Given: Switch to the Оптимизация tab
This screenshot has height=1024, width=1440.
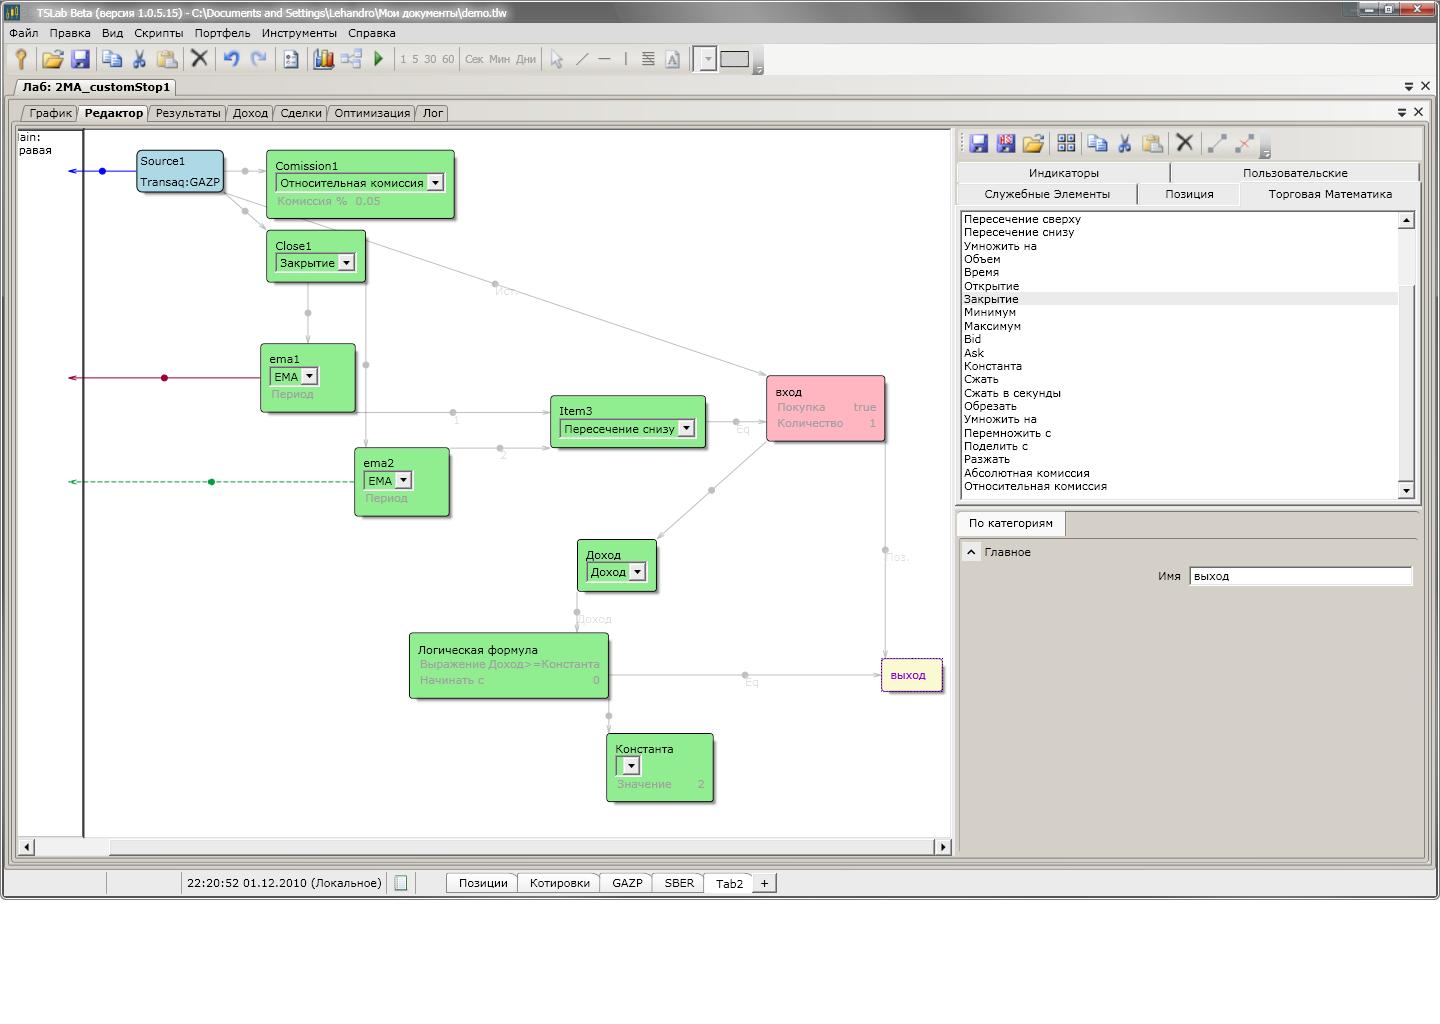Looking at the screenshot, I should [x=372, y=113].
